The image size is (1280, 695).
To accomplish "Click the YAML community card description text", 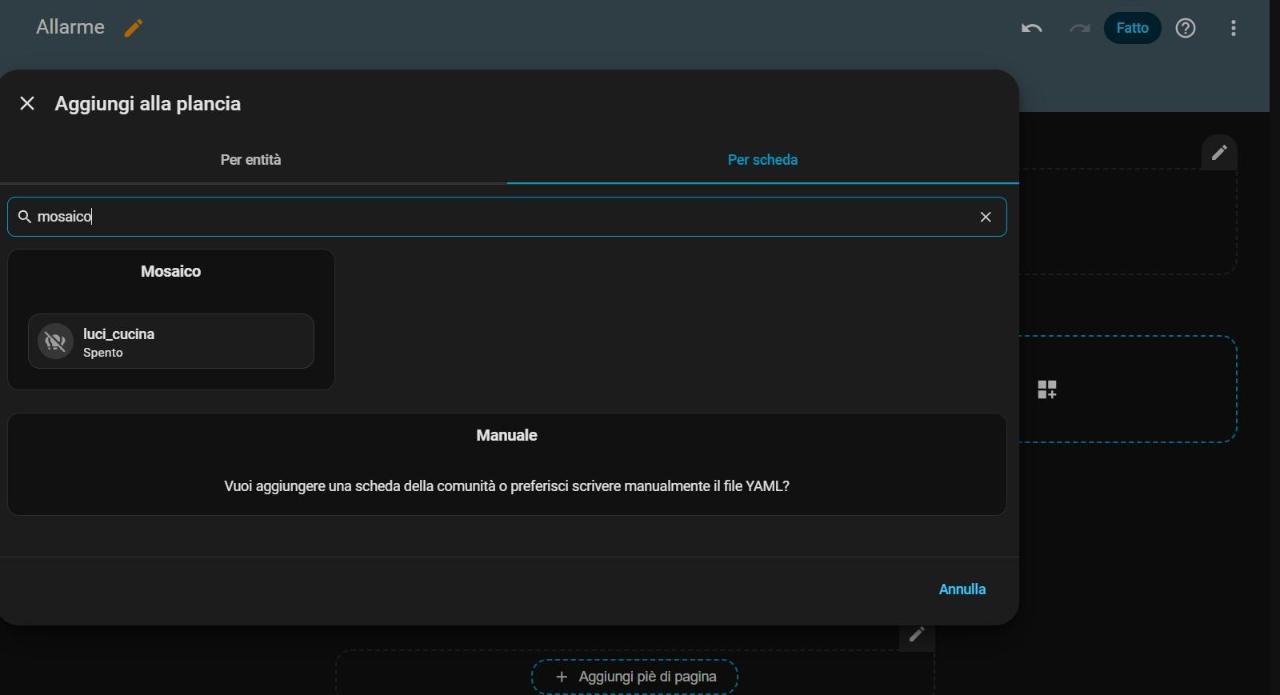I will click(507, 486).
